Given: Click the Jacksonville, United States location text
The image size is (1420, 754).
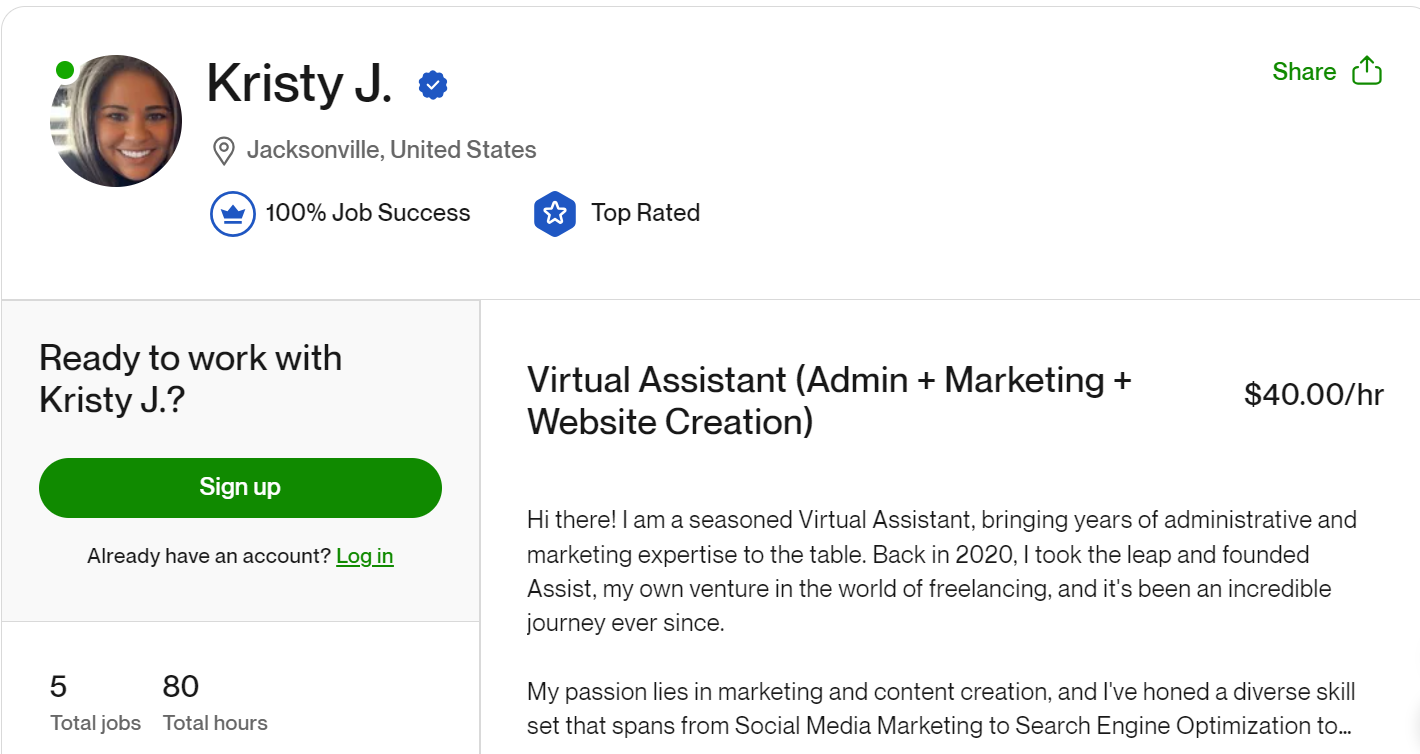Looking at the screenshot, I should 391,150.
